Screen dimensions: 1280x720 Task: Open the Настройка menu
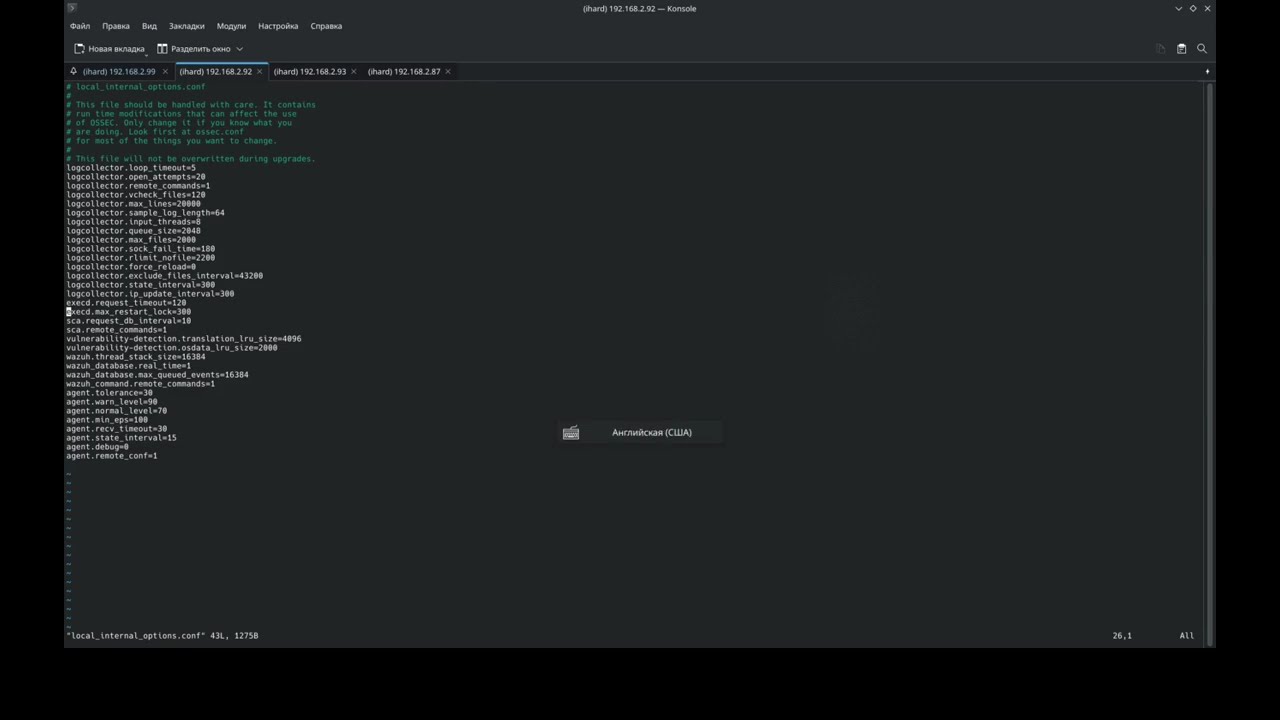pyautogui.click(x=278, y=26)
